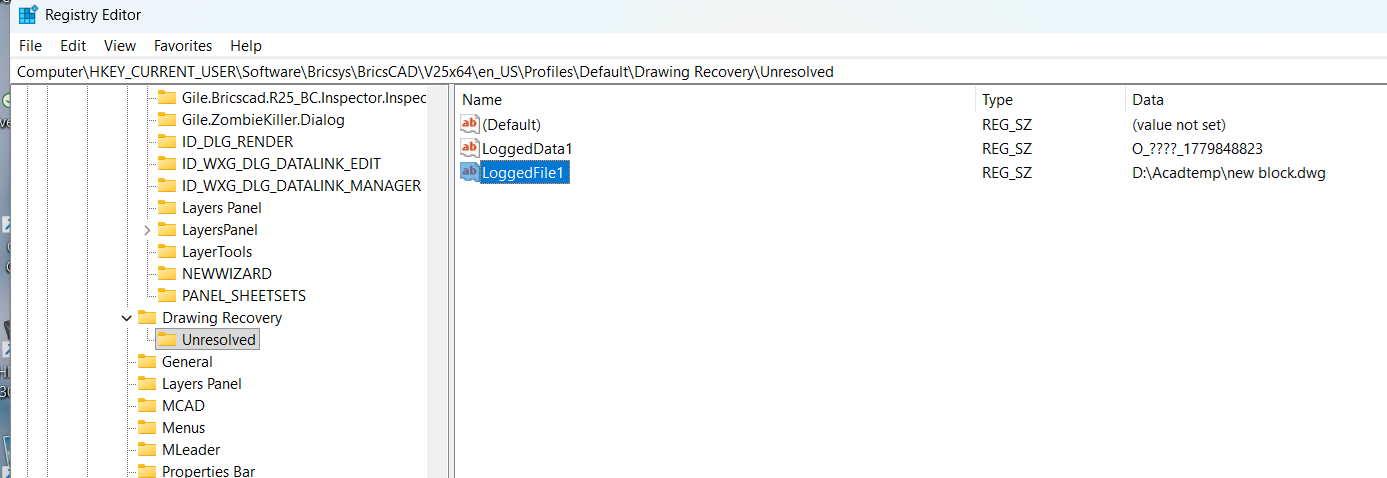
Task: Select the MCAD key
Action: tap(183, 406)
